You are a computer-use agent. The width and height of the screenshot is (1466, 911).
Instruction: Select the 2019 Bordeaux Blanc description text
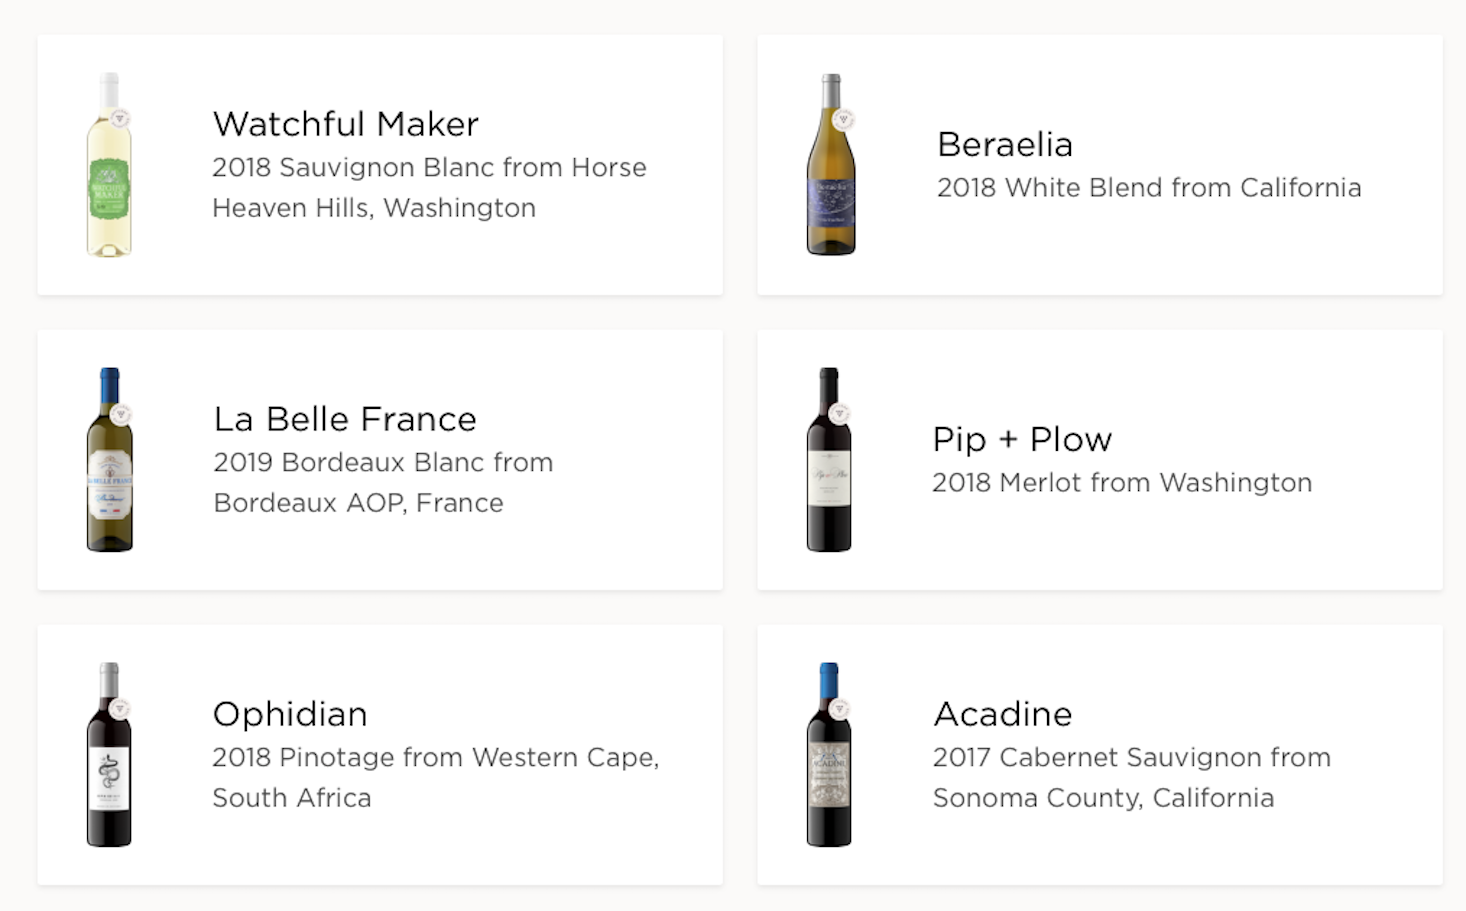(383, 482)
